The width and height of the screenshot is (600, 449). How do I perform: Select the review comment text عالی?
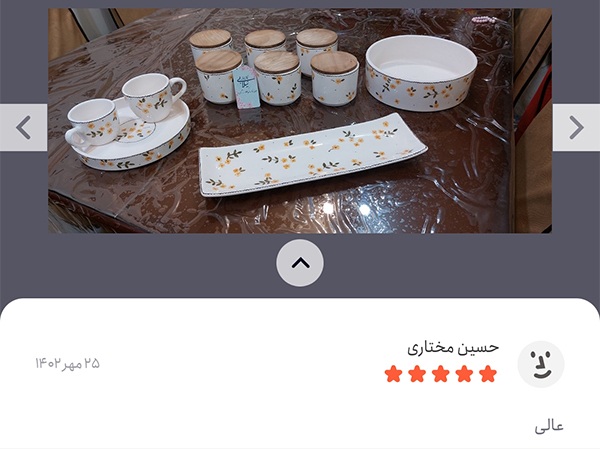coord(549,426)
